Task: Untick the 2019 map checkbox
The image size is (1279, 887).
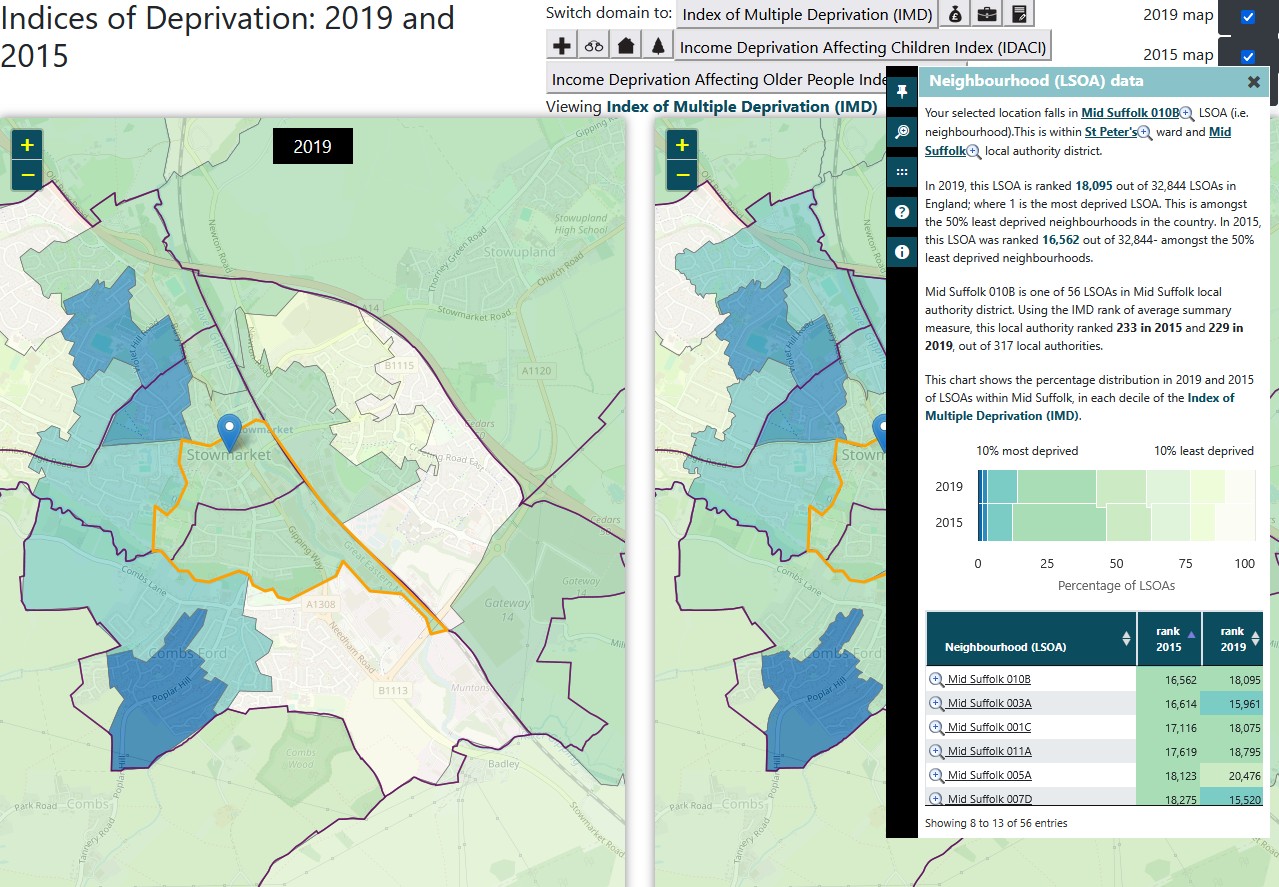Action: [x=1248, y=16]
